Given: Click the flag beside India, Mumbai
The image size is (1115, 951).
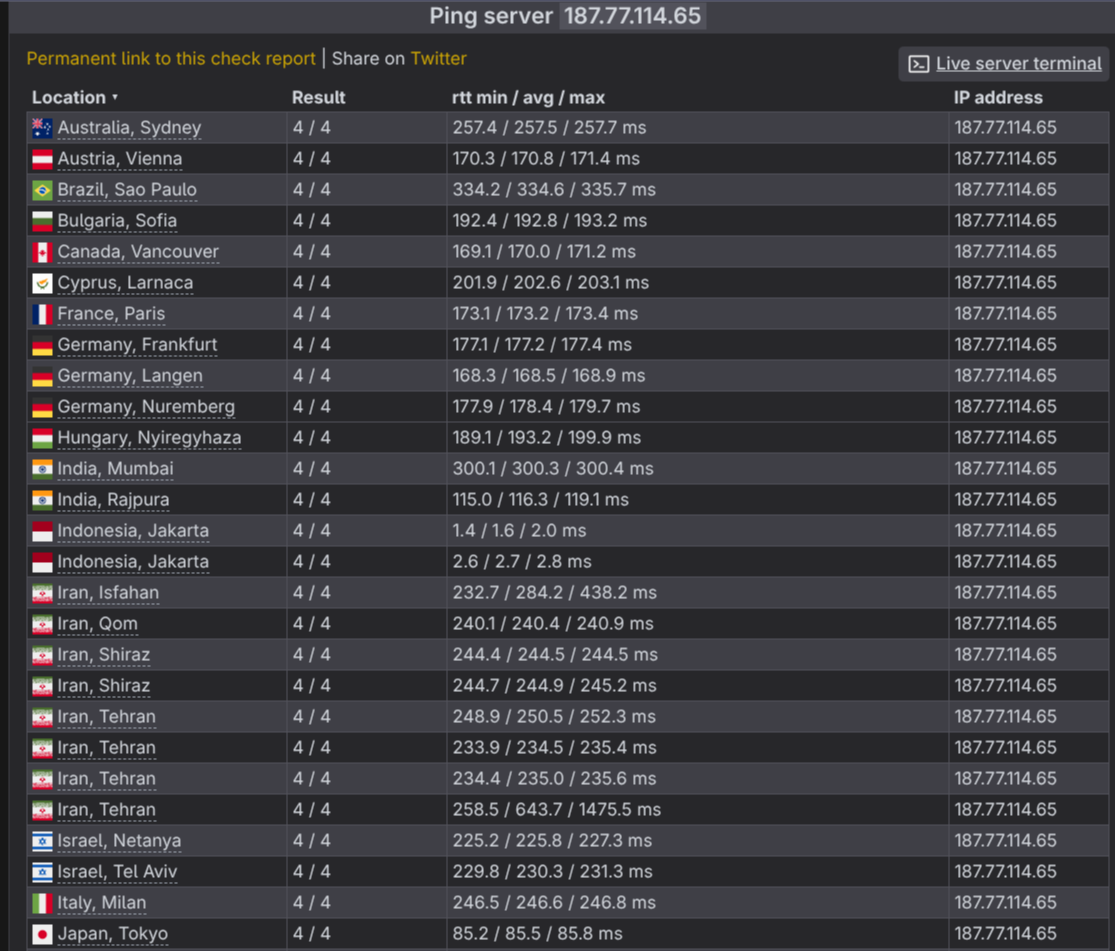Looking at the screenshot, I should 42,469.
